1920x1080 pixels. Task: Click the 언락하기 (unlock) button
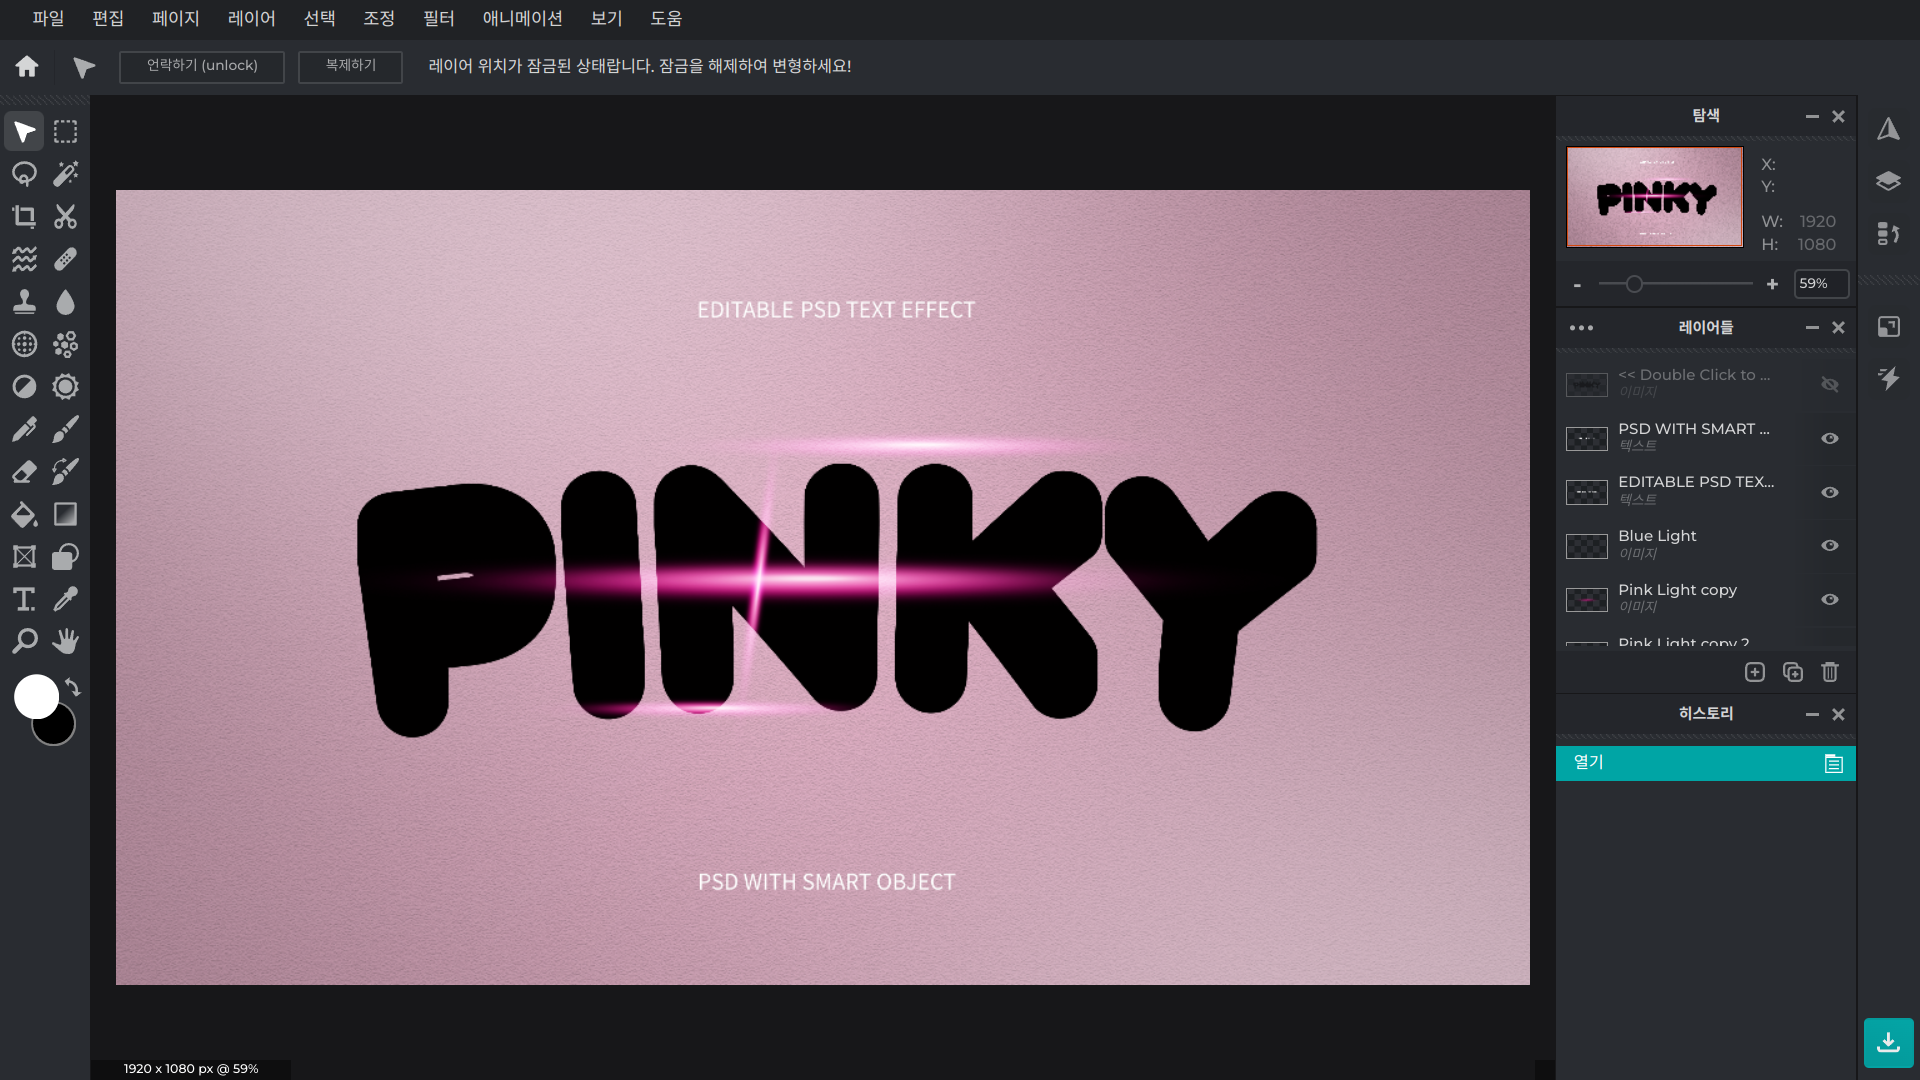pyautogui.click(x=202, y=66)
